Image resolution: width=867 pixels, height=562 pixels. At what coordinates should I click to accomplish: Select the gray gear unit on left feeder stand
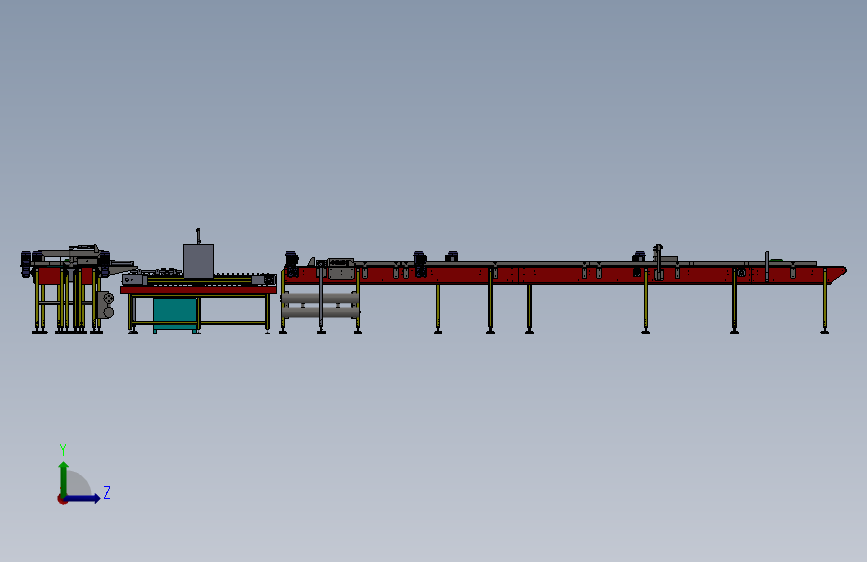coord(105,305)
